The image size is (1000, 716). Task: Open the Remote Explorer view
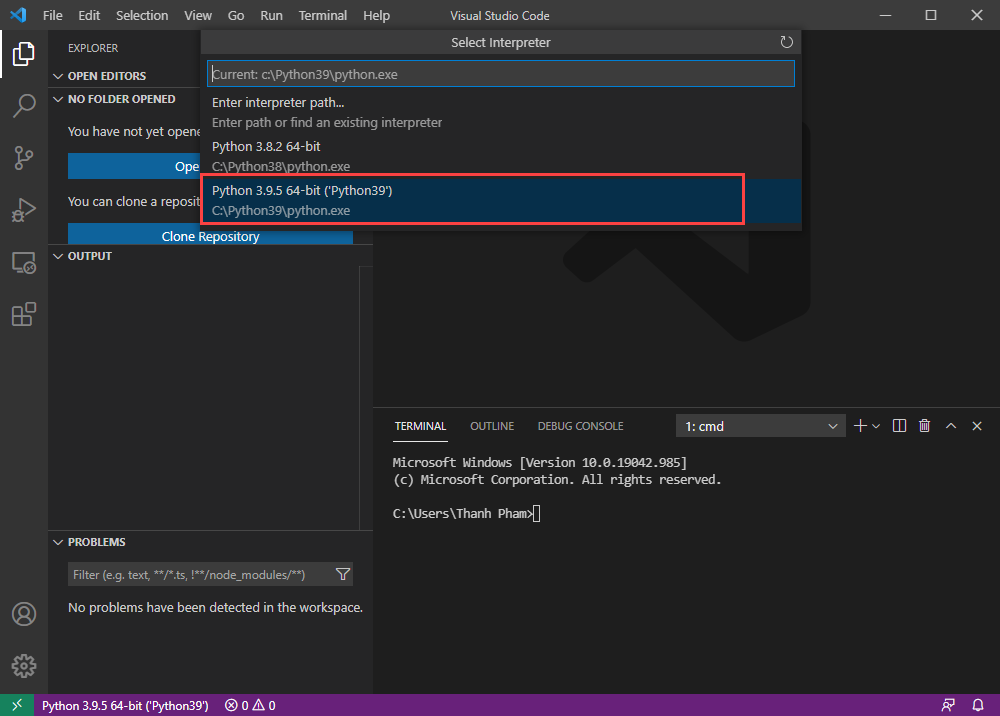(x=24, y=262)
